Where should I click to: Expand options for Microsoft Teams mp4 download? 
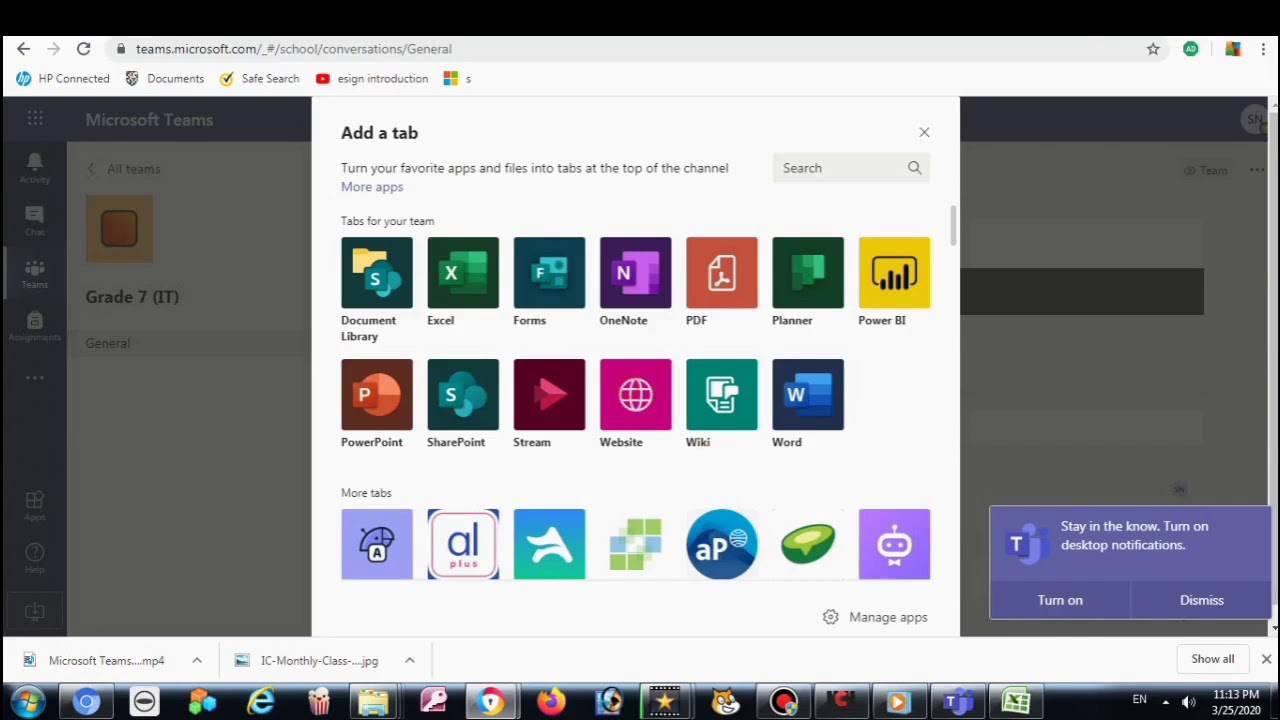tap(197, 660)
